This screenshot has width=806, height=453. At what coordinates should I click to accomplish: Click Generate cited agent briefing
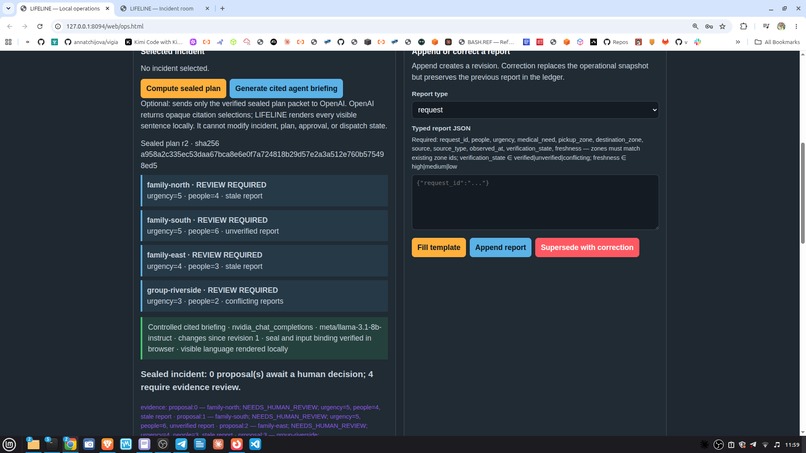coord(286,88)
